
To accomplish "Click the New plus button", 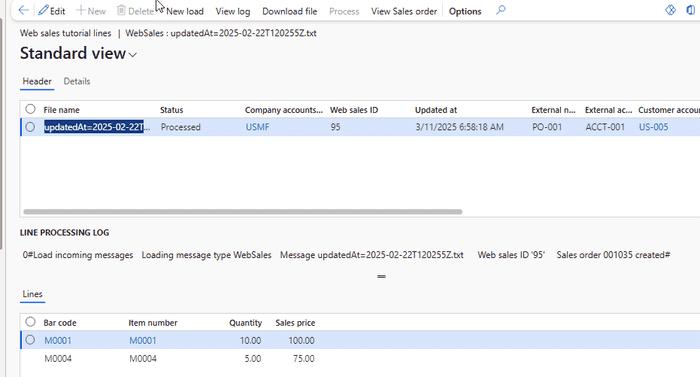I will pos(91,11).
